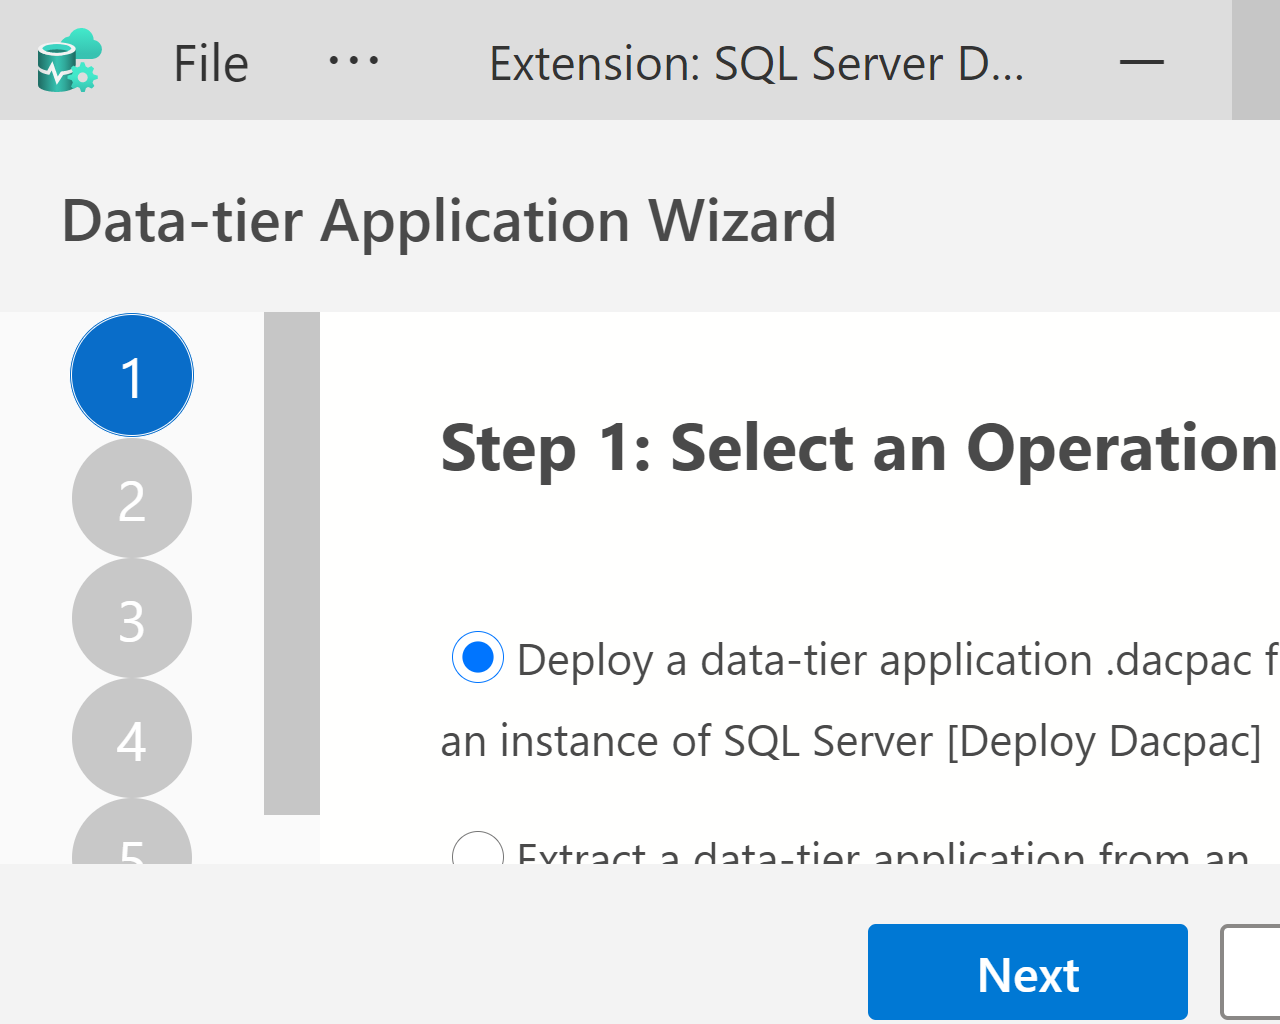Navigate to wizard Step 3
Viewport: 1280px width, 1024px height.
131,618
